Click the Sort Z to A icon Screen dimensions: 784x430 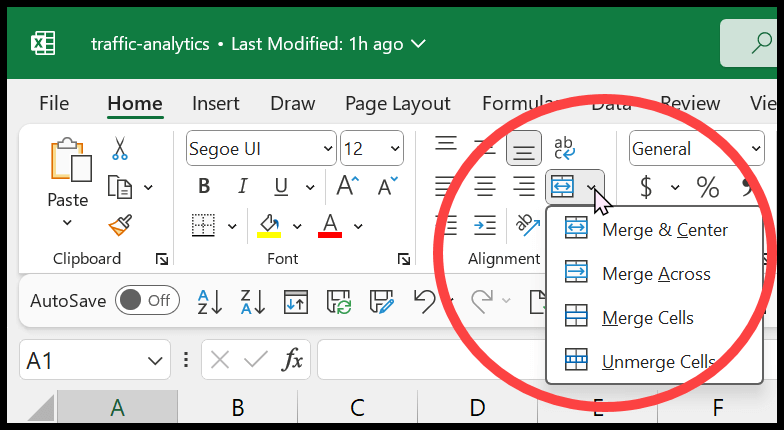(x=252, y=301)
